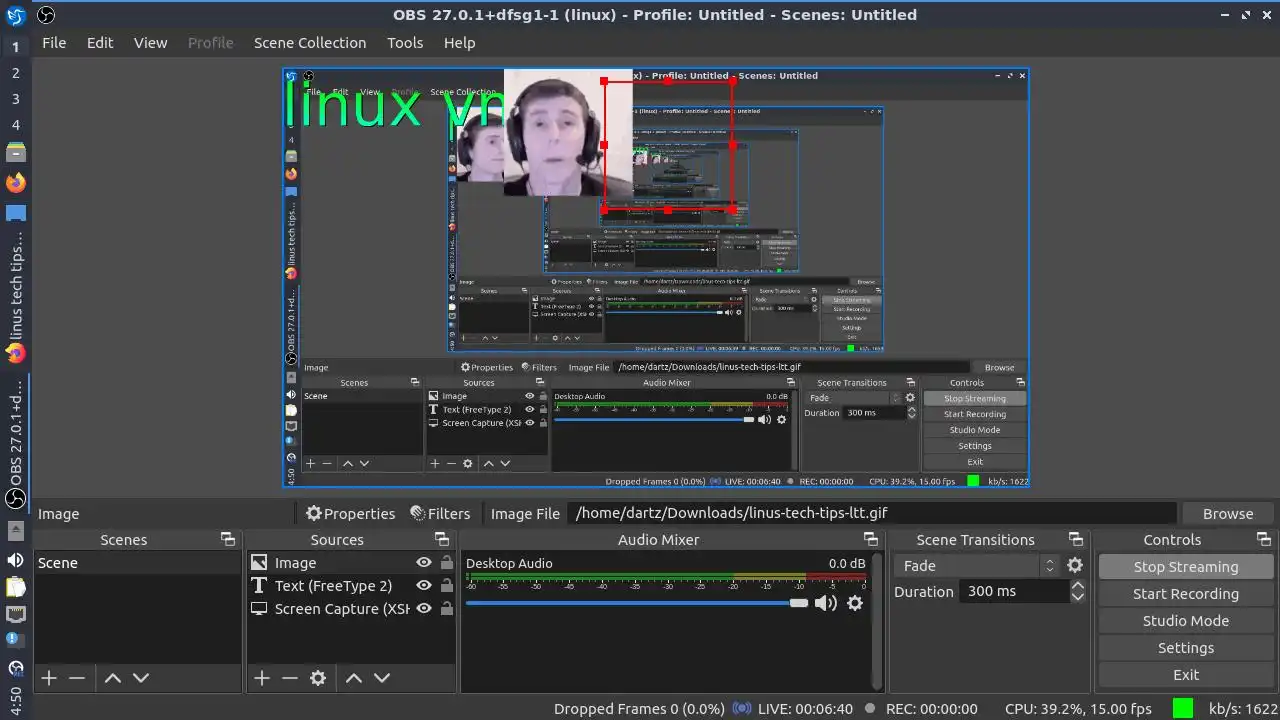Pop out the Controls dock panel
This screenshot has height=720, width=1280.
coord(1263,539)
